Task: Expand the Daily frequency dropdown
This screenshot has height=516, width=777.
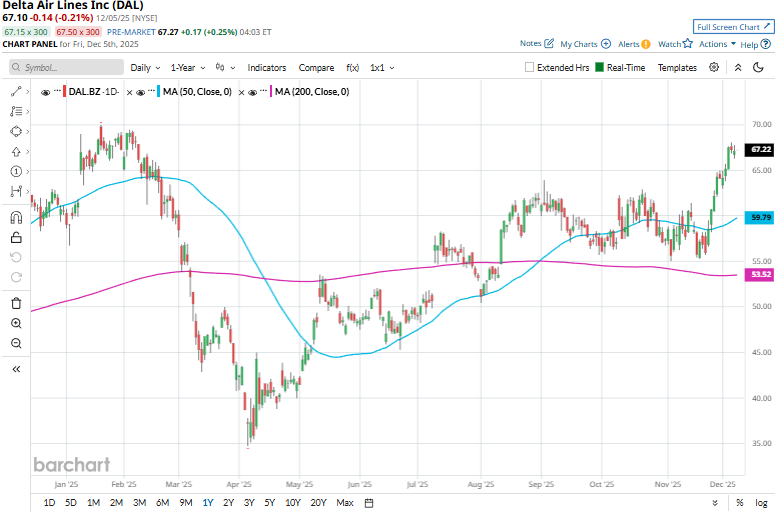Action: click(144, 68)
